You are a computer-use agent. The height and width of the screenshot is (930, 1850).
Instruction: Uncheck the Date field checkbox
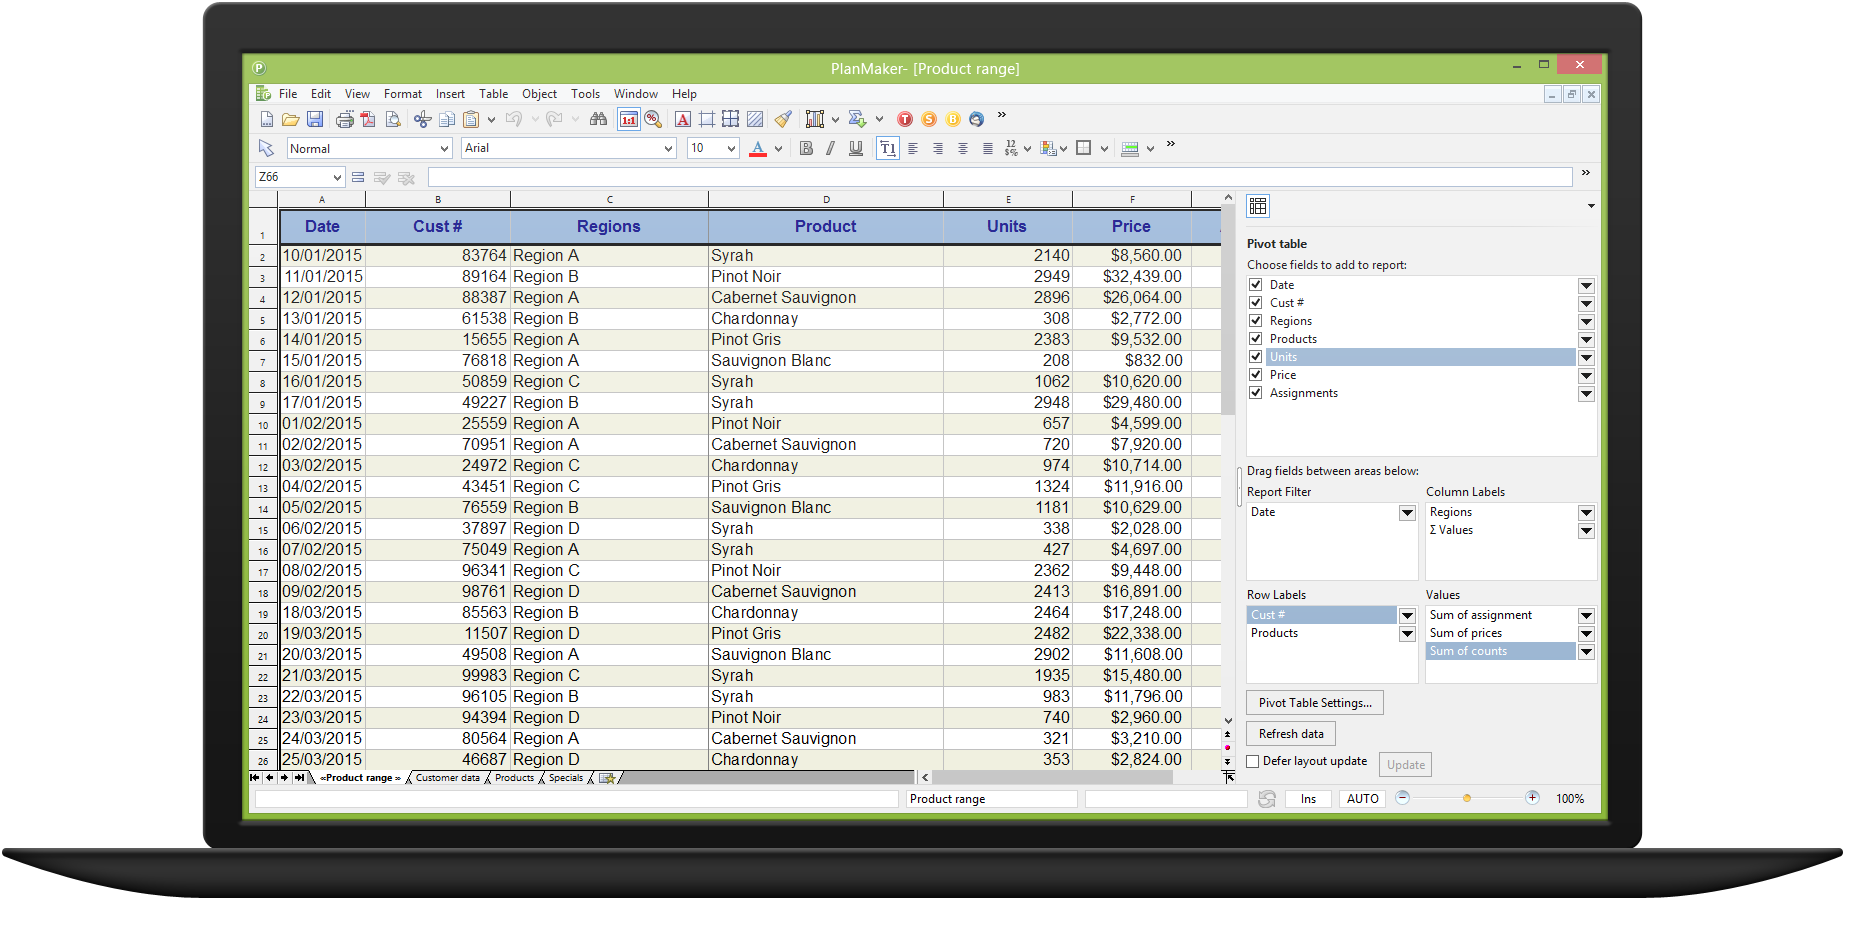[x=1255, y=285]
